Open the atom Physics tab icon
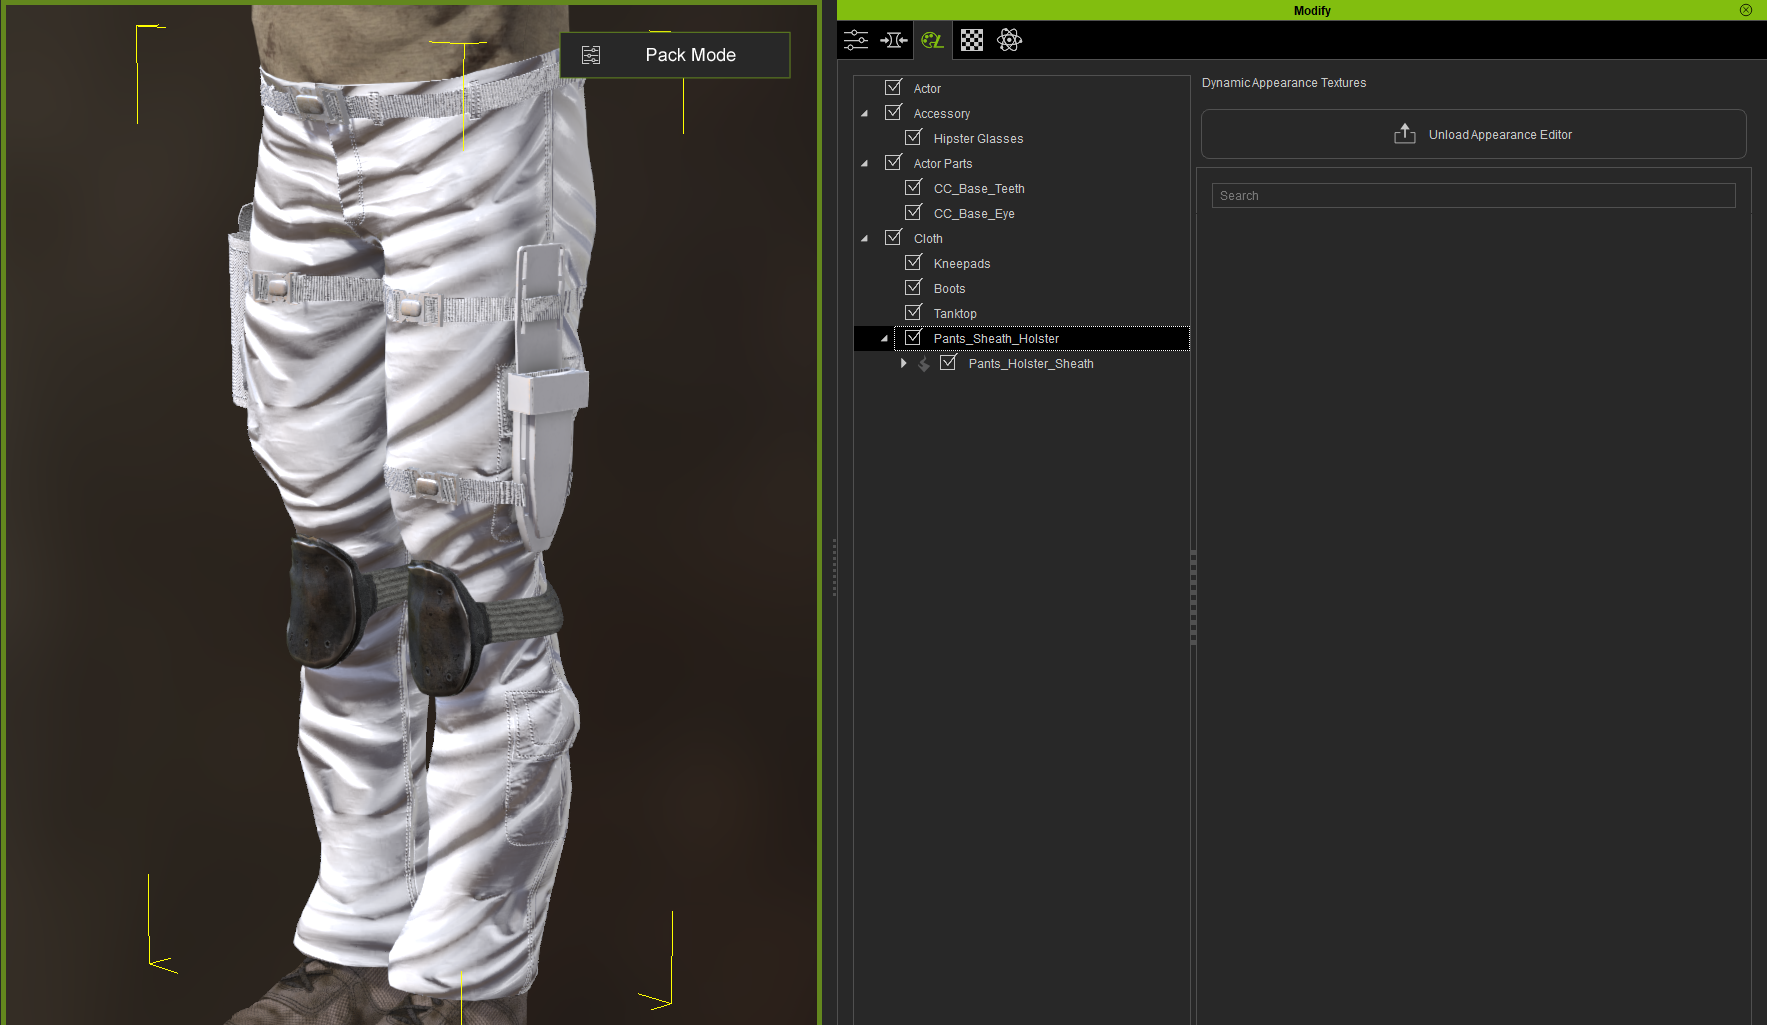 1010,40
